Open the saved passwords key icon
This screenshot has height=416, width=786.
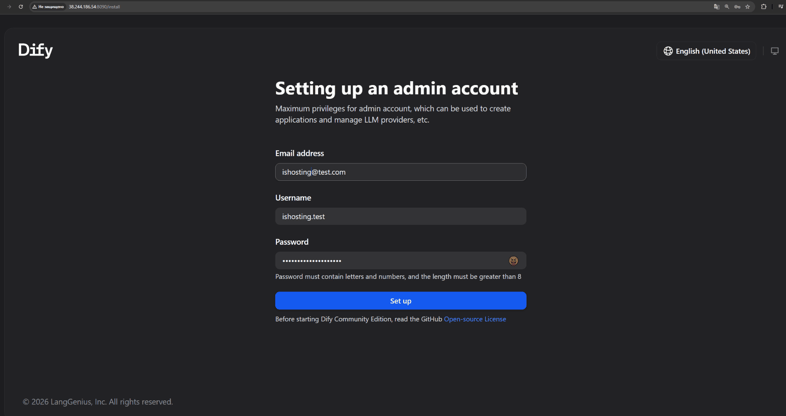pos(737,7)
